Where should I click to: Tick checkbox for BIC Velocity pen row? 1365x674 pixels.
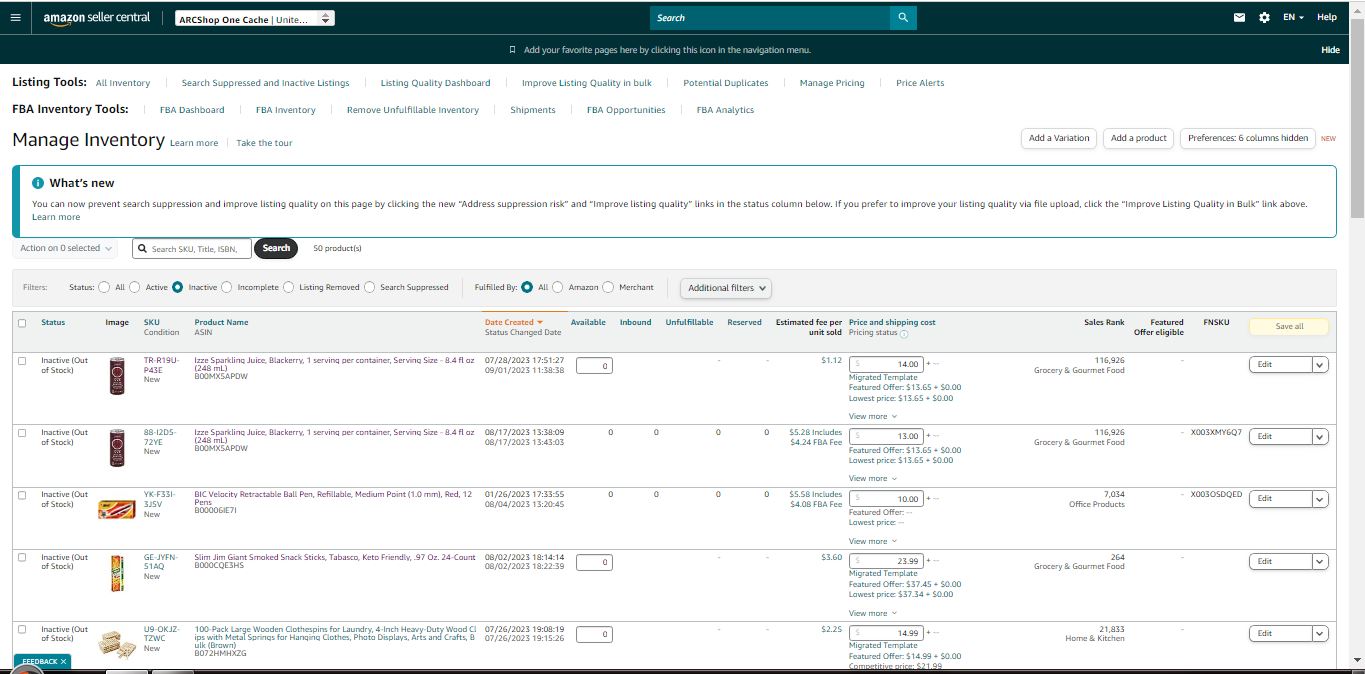pos(22,495)
